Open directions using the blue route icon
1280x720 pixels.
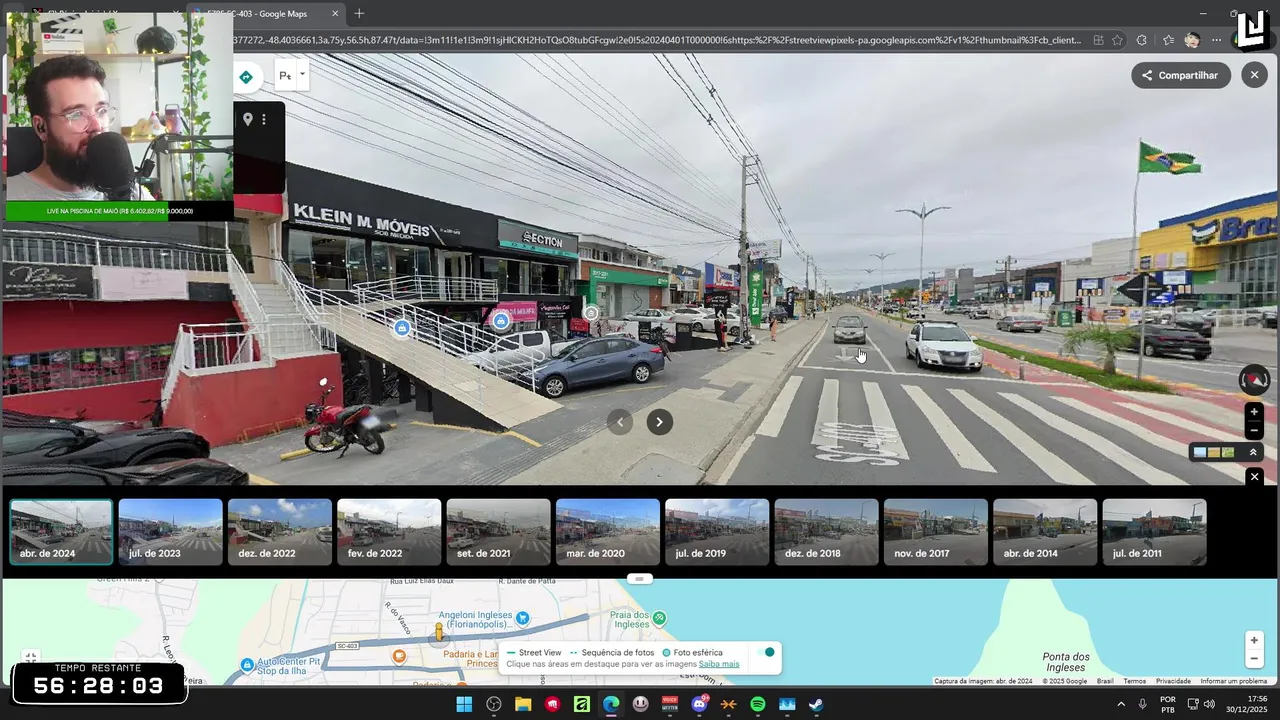(246, 77)
